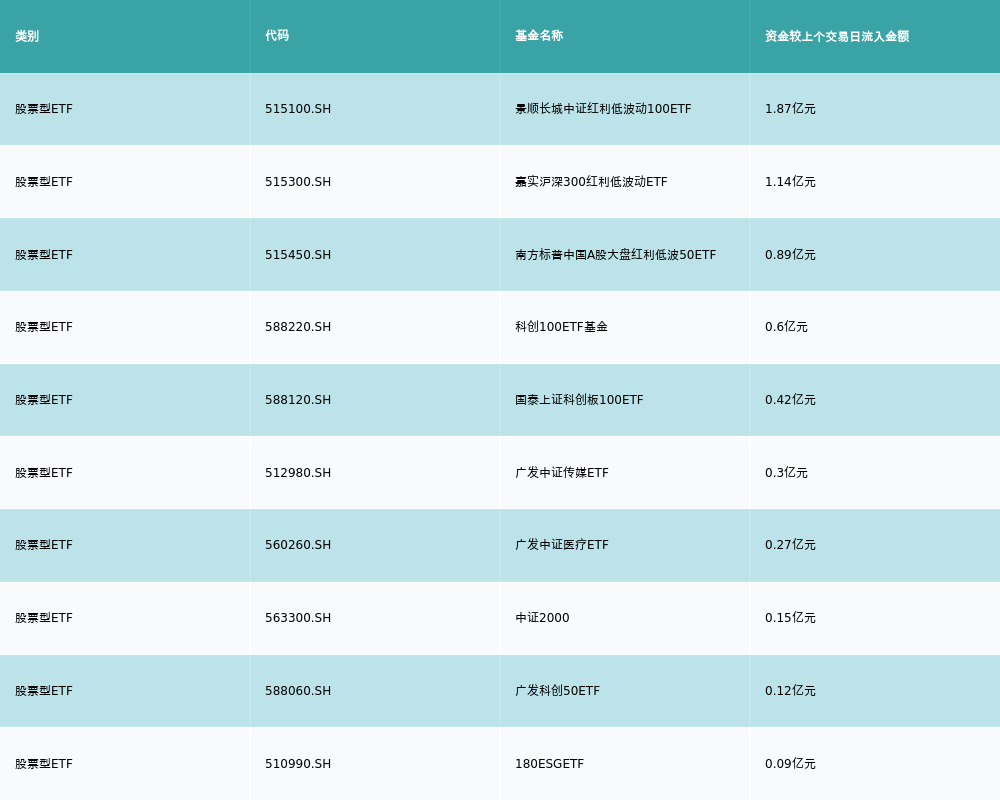Select code 515100.SH
1000x800 pixels.
pyautogui.click(x=298, y=109)
